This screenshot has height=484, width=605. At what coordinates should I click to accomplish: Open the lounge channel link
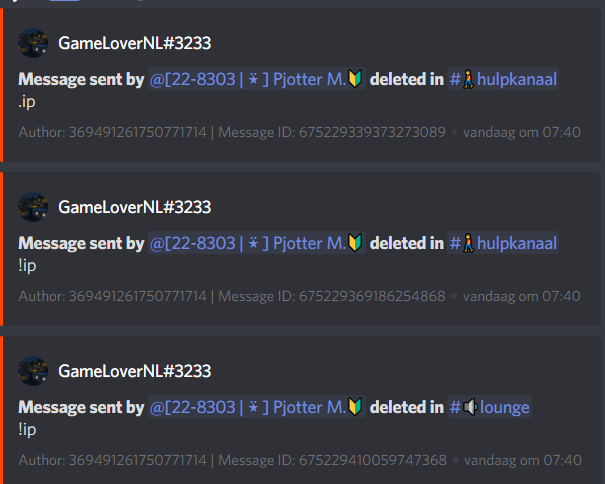point(489,407)
